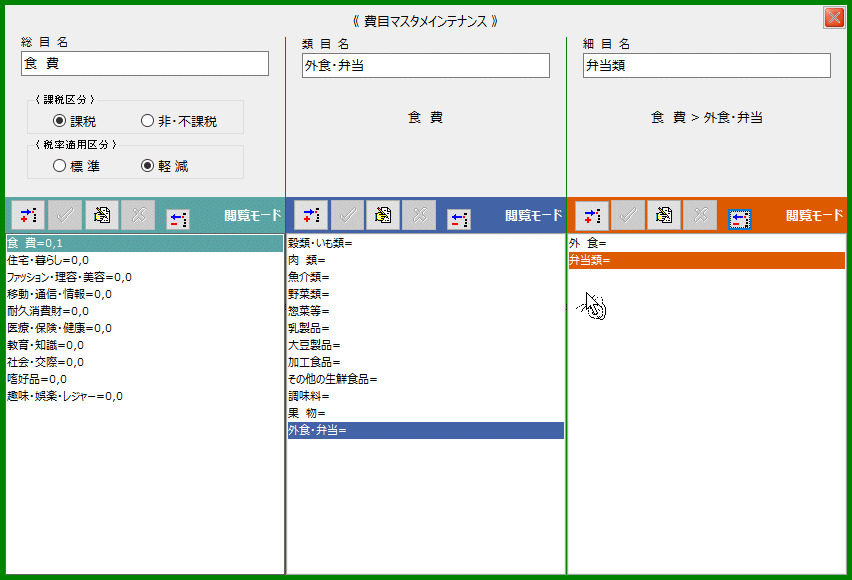Select the 趣味・娯楽・レジャー=0,0 row
Viewport: 852px width, 580px height.
pos(145,396)
